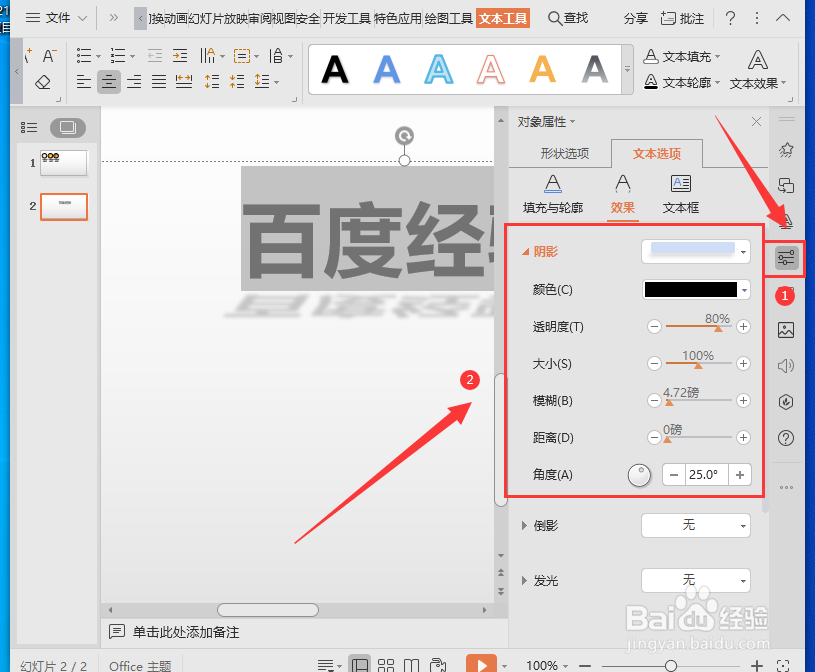The image size is (815, 672).
Task: Apply numbered list icon in ribbon
Action: coord(118,55)
